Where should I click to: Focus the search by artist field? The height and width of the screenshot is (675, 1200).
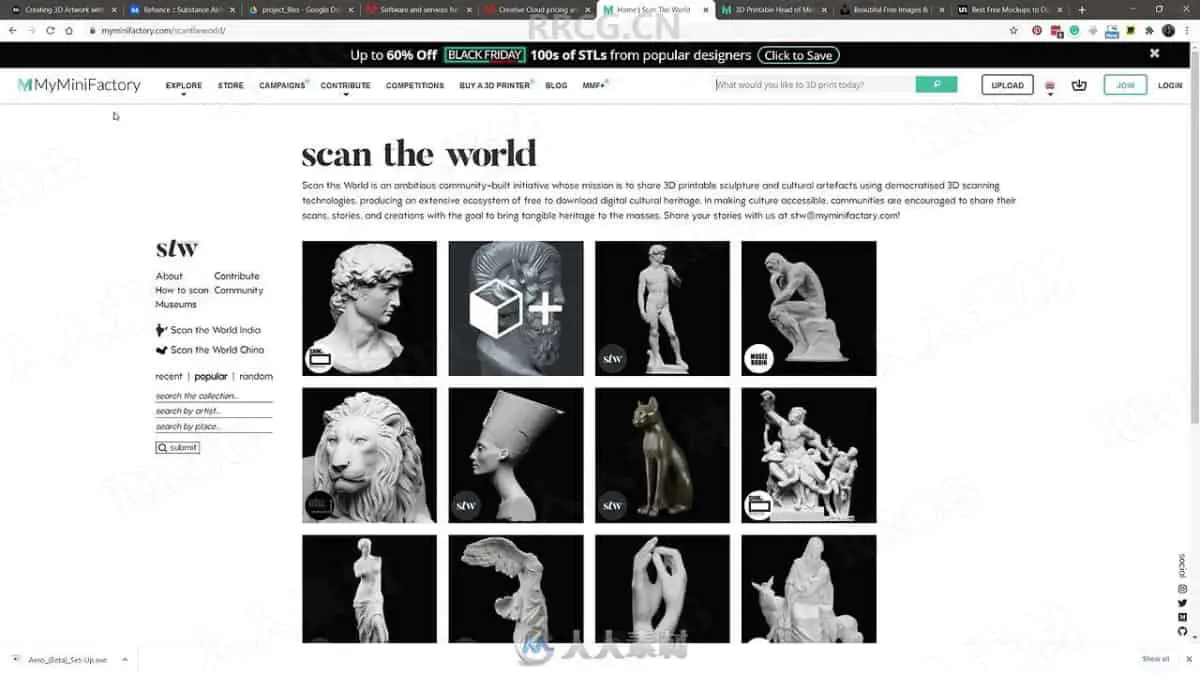(x=213, y=411)
